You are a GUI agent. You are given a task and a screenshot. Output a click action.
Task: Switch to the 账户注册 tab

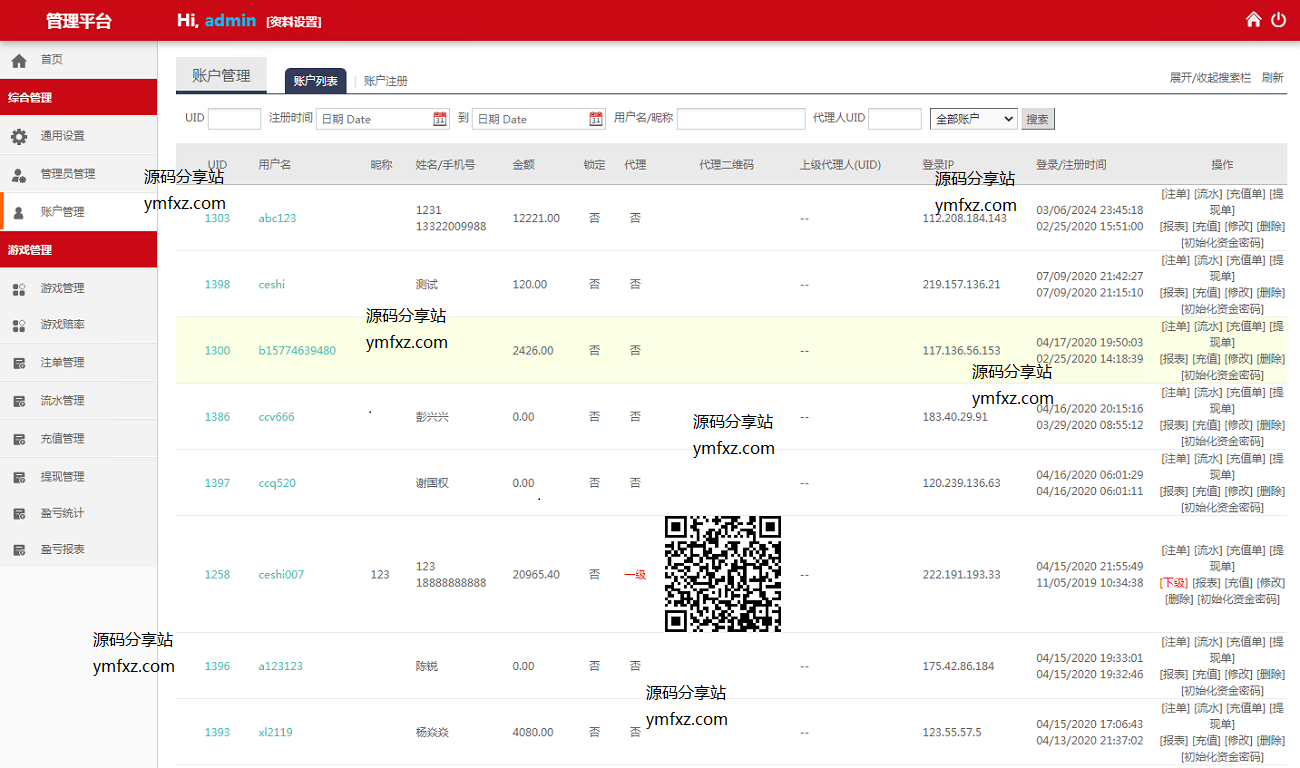coord(385,81)
